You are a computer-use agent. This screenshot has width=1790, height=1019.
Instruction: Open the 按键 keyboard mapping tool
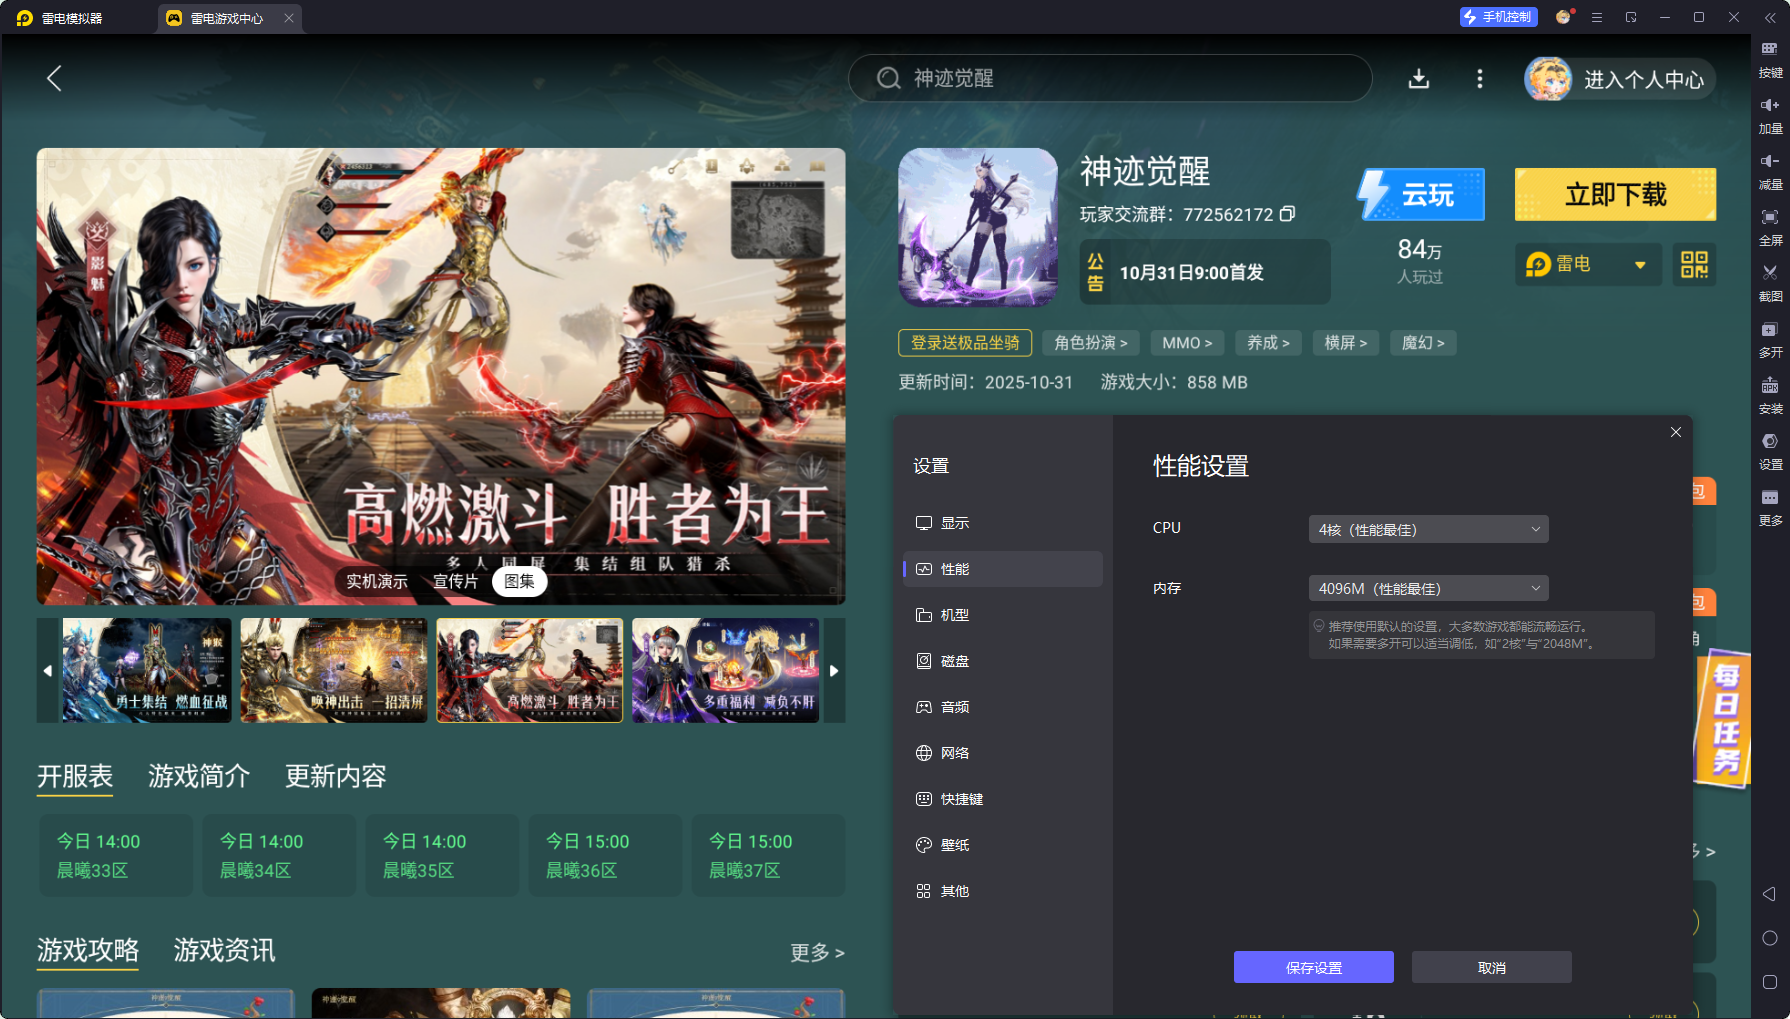pos(1769,60)
